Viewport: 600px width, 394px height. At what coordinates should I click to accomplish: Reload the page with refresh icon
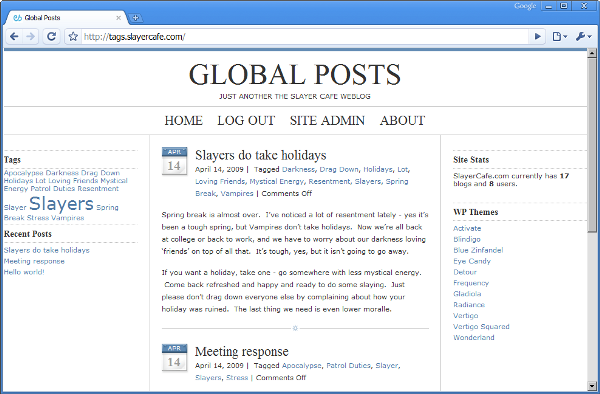51,37
